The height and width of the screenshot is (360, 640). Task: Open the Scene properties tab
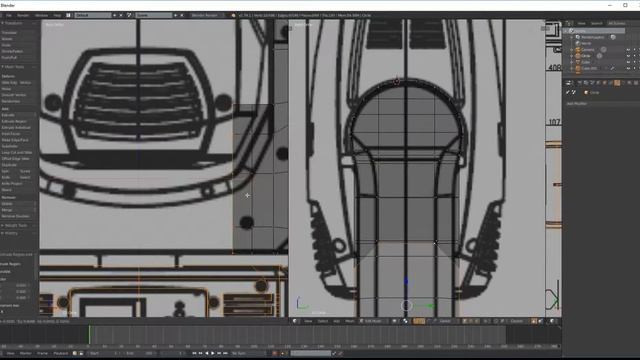coord(592,82)
